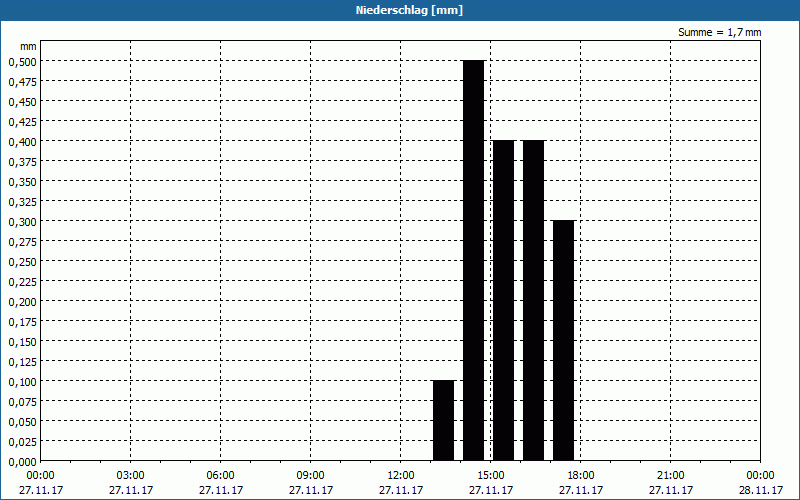Click the 00:00 28.11.17 time label

761,483
